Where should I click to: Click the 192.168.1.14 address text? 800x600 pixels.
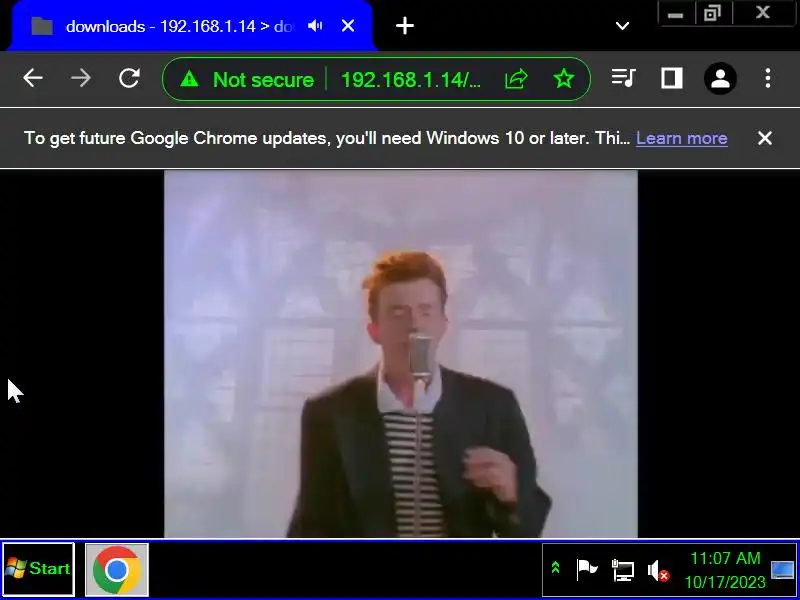pos(411,80)
